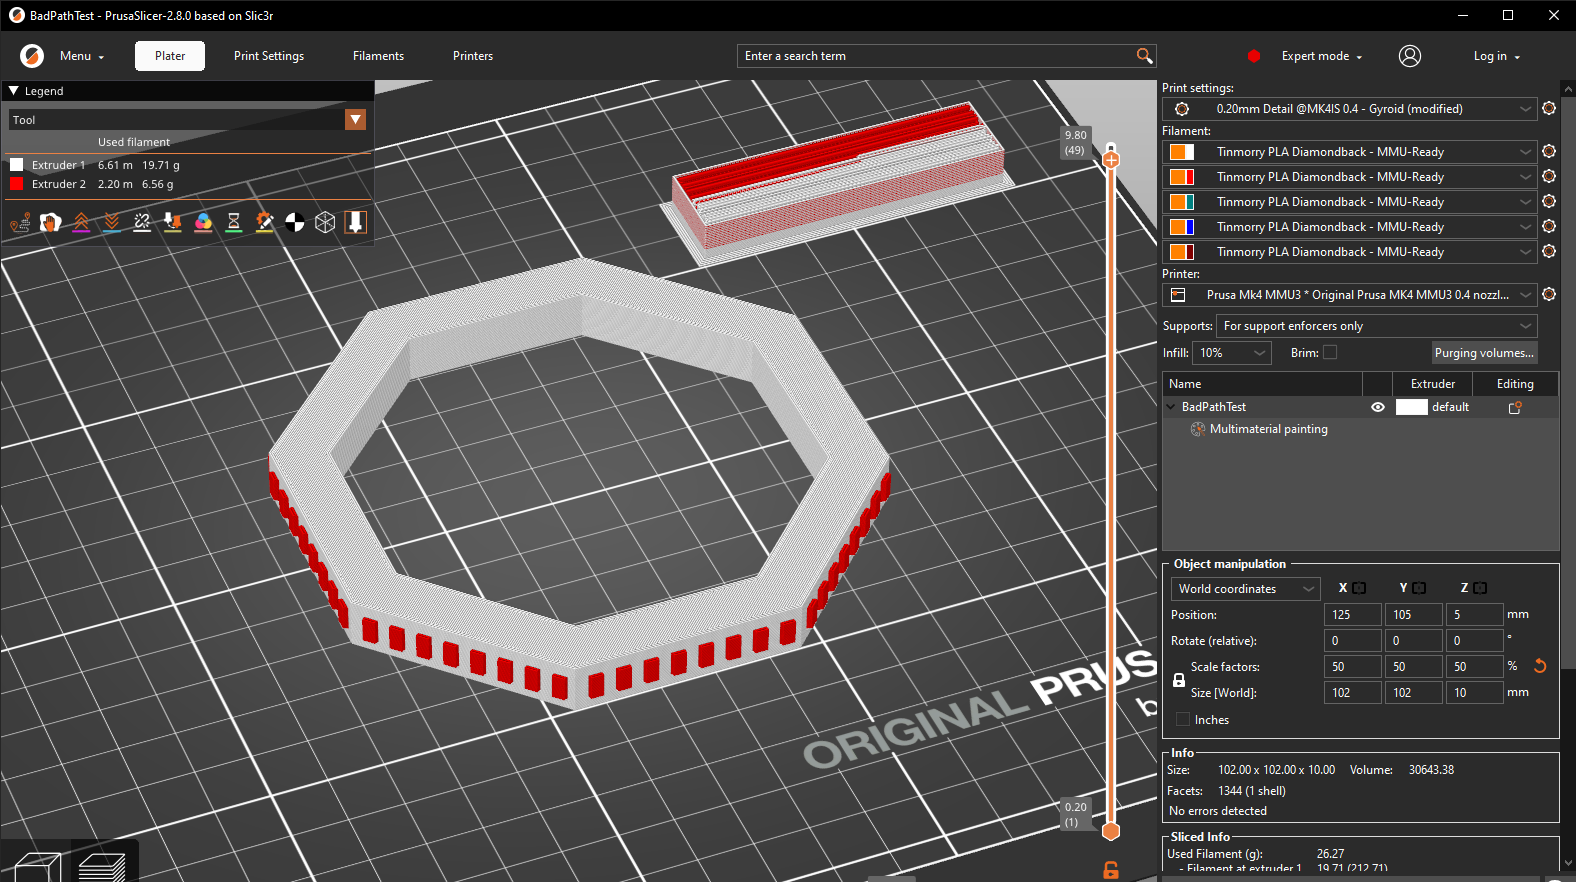The image size is (1576, 882).
Task: Toggle the scale factors lock icon
Action: pos(1179,680)
